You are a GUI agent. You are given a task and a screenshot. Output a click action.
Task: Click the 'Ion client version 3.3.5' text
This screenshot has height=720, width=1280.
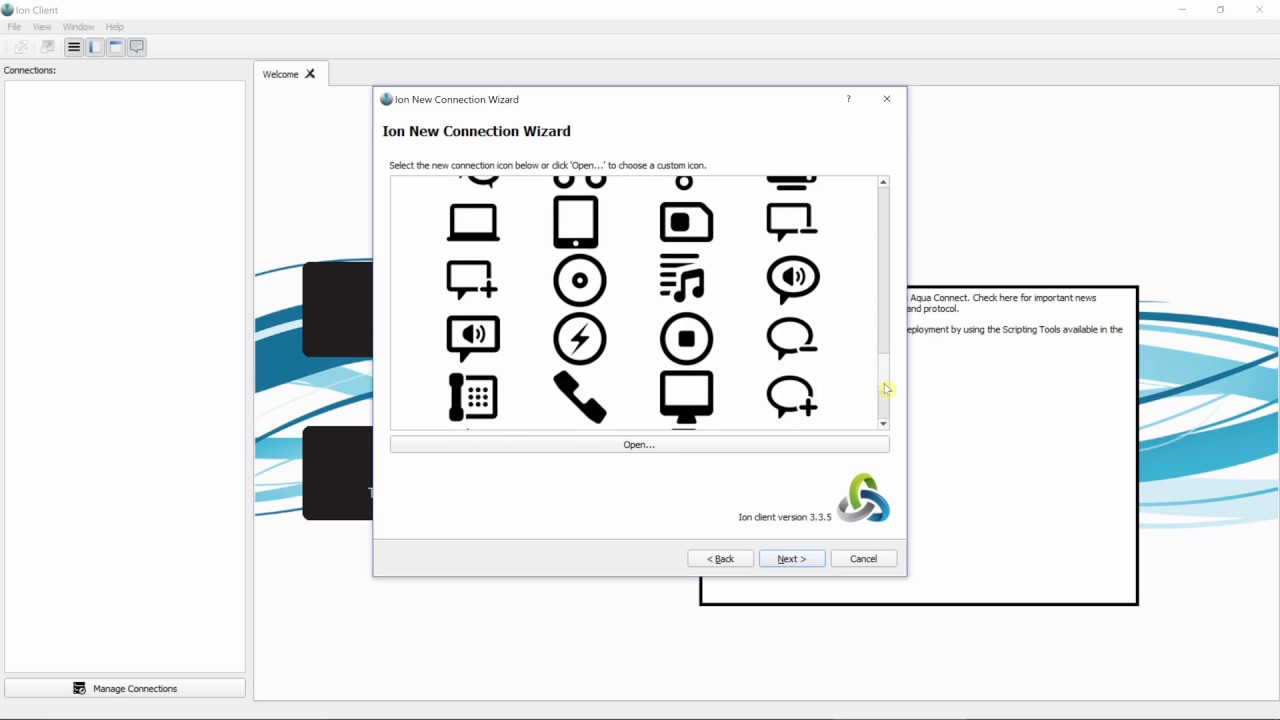[x=785, y=517]
